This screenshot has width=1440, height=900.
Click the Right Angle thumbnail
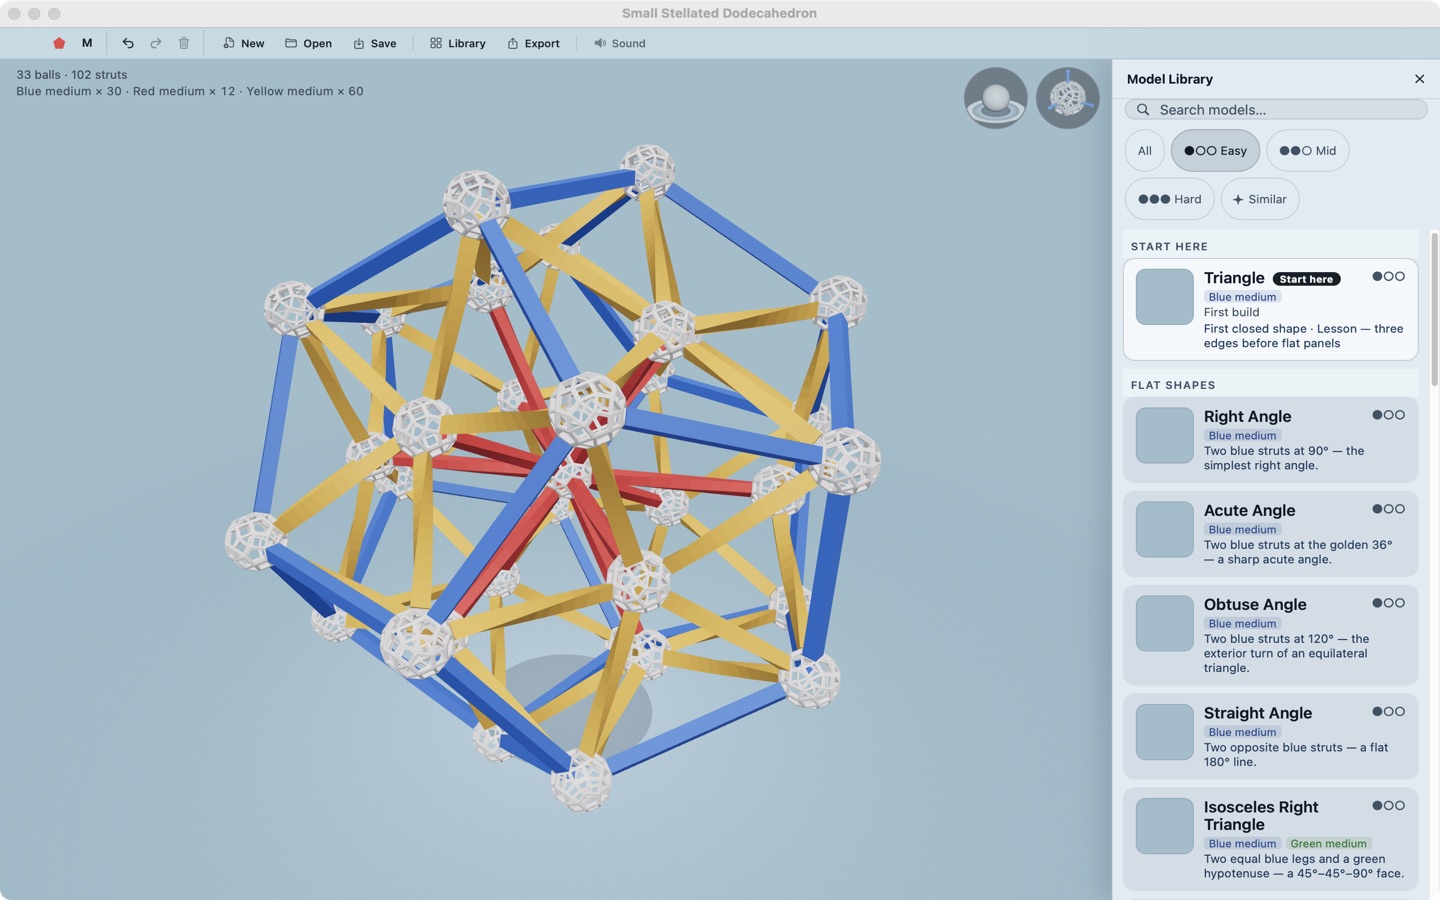click(1164, 435)
